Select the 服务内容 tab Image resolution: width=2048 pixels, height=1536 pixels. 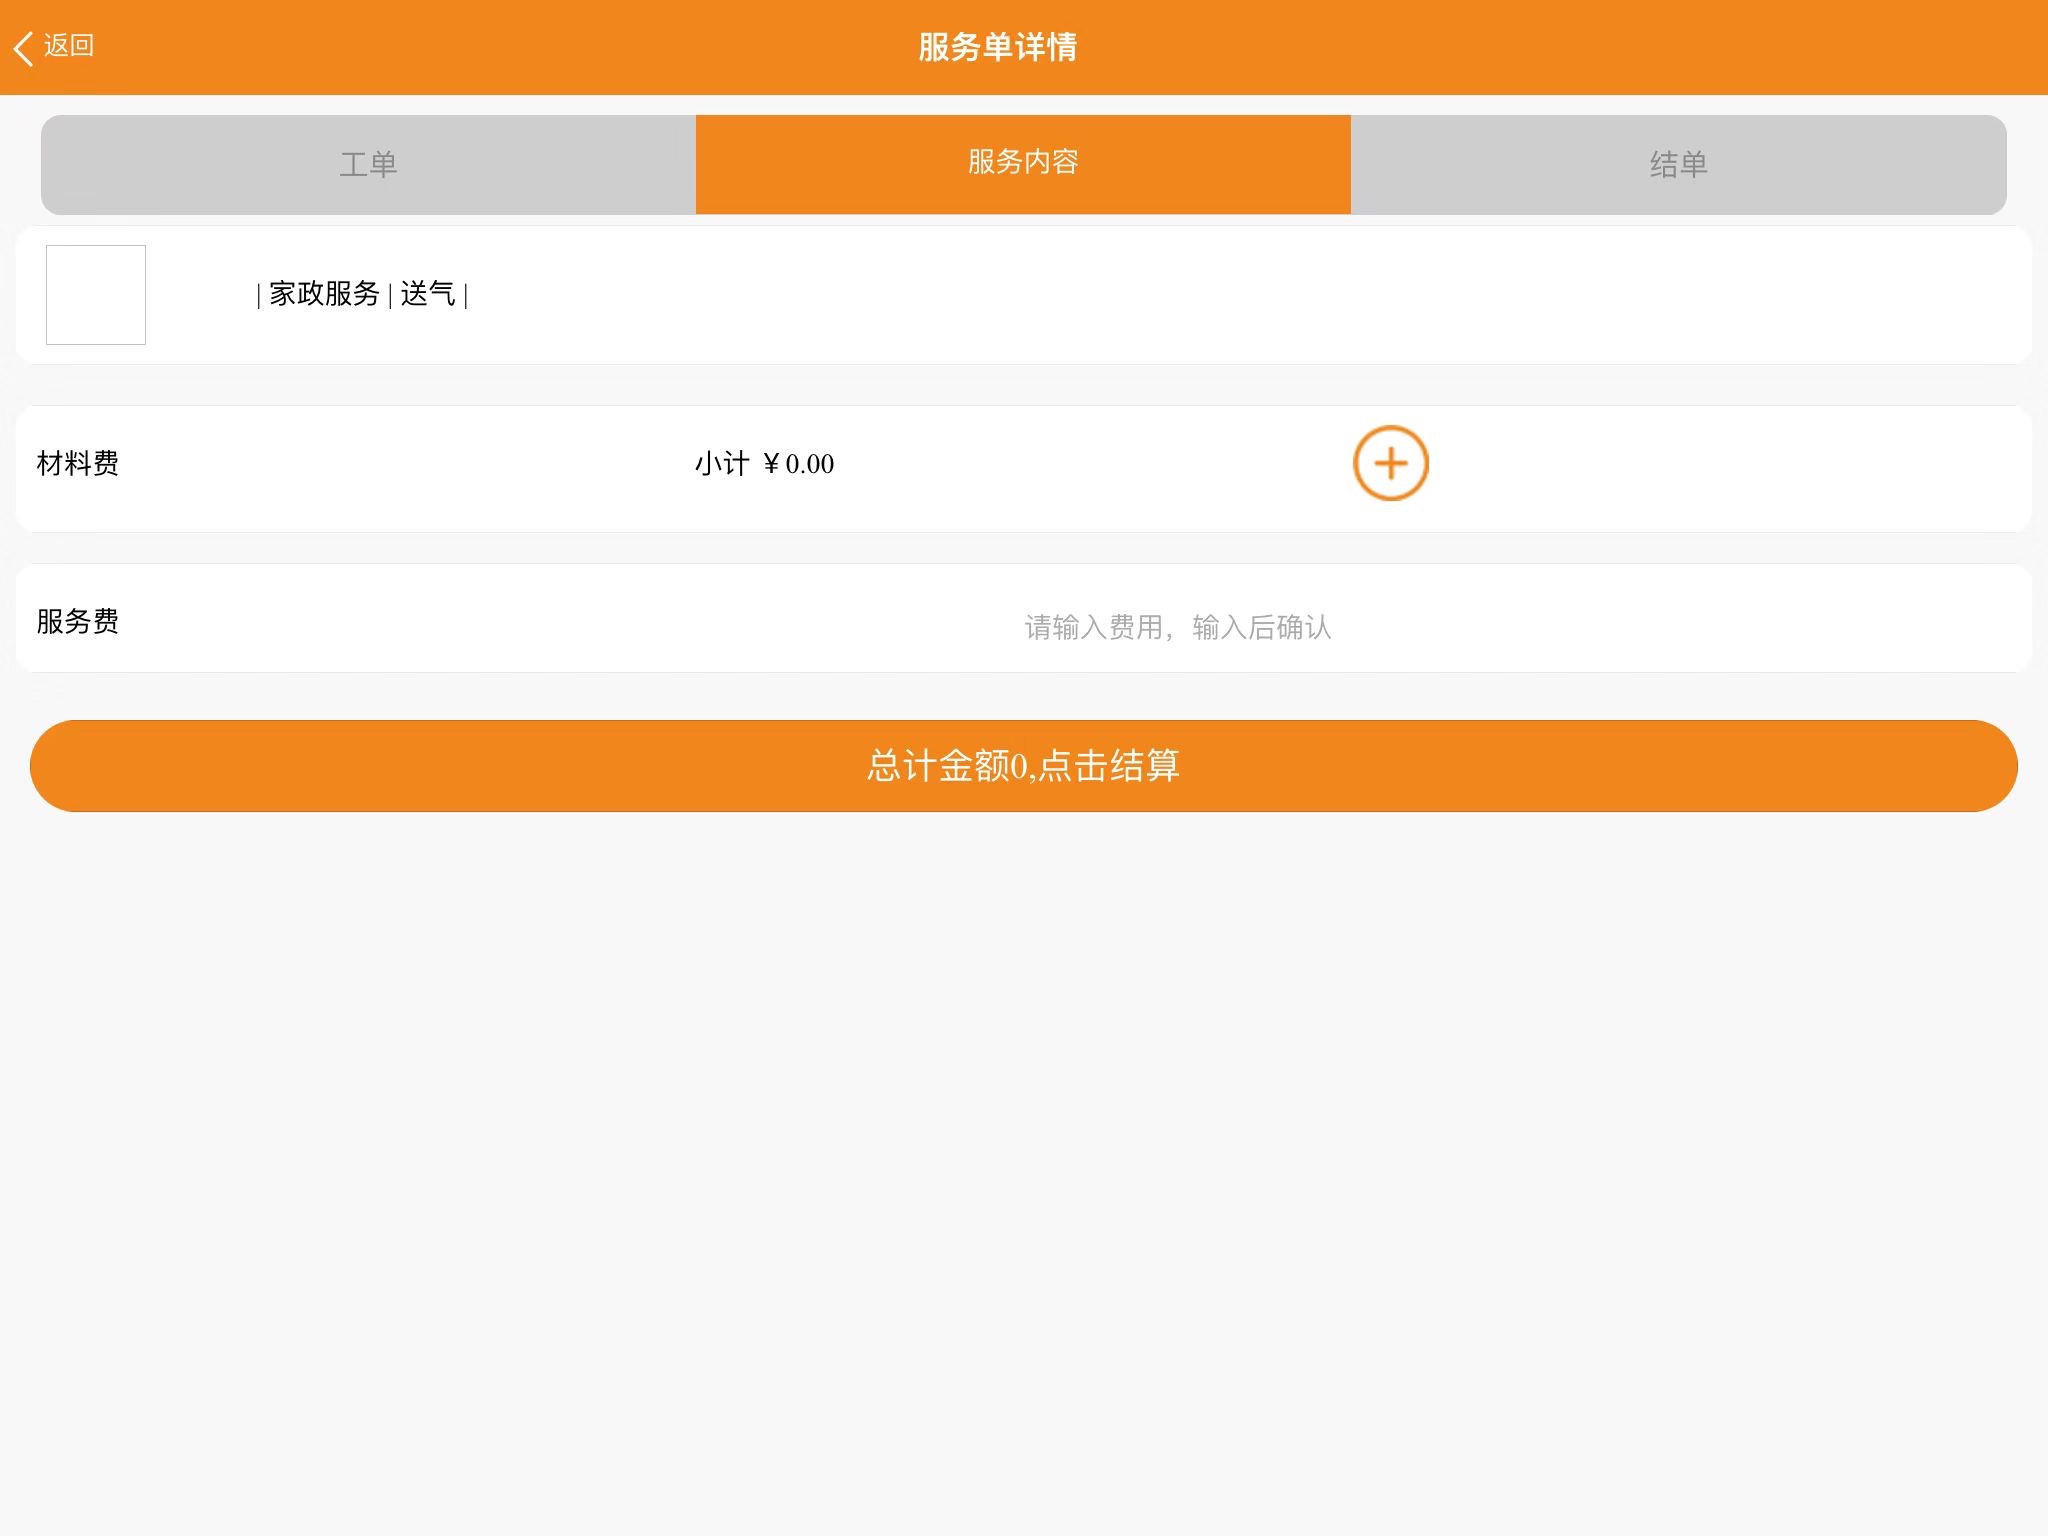pos(1023,164)
